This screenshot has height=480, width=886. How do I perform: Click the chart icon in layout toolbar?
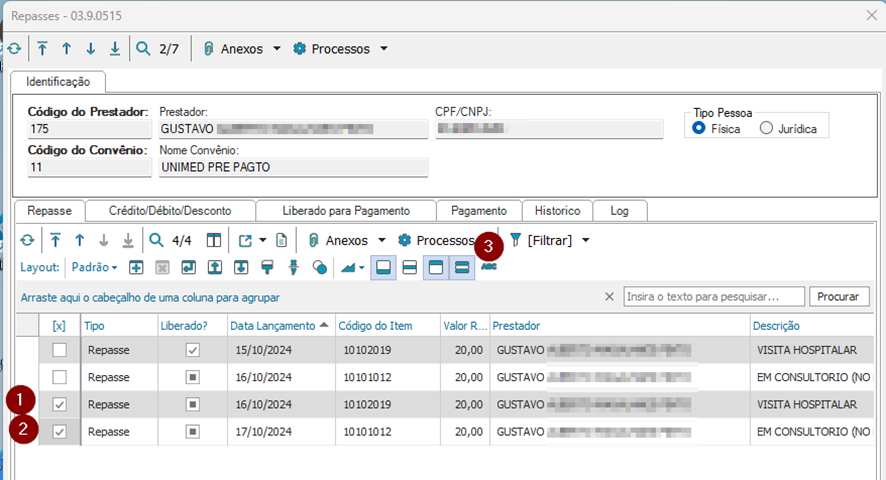348,267
